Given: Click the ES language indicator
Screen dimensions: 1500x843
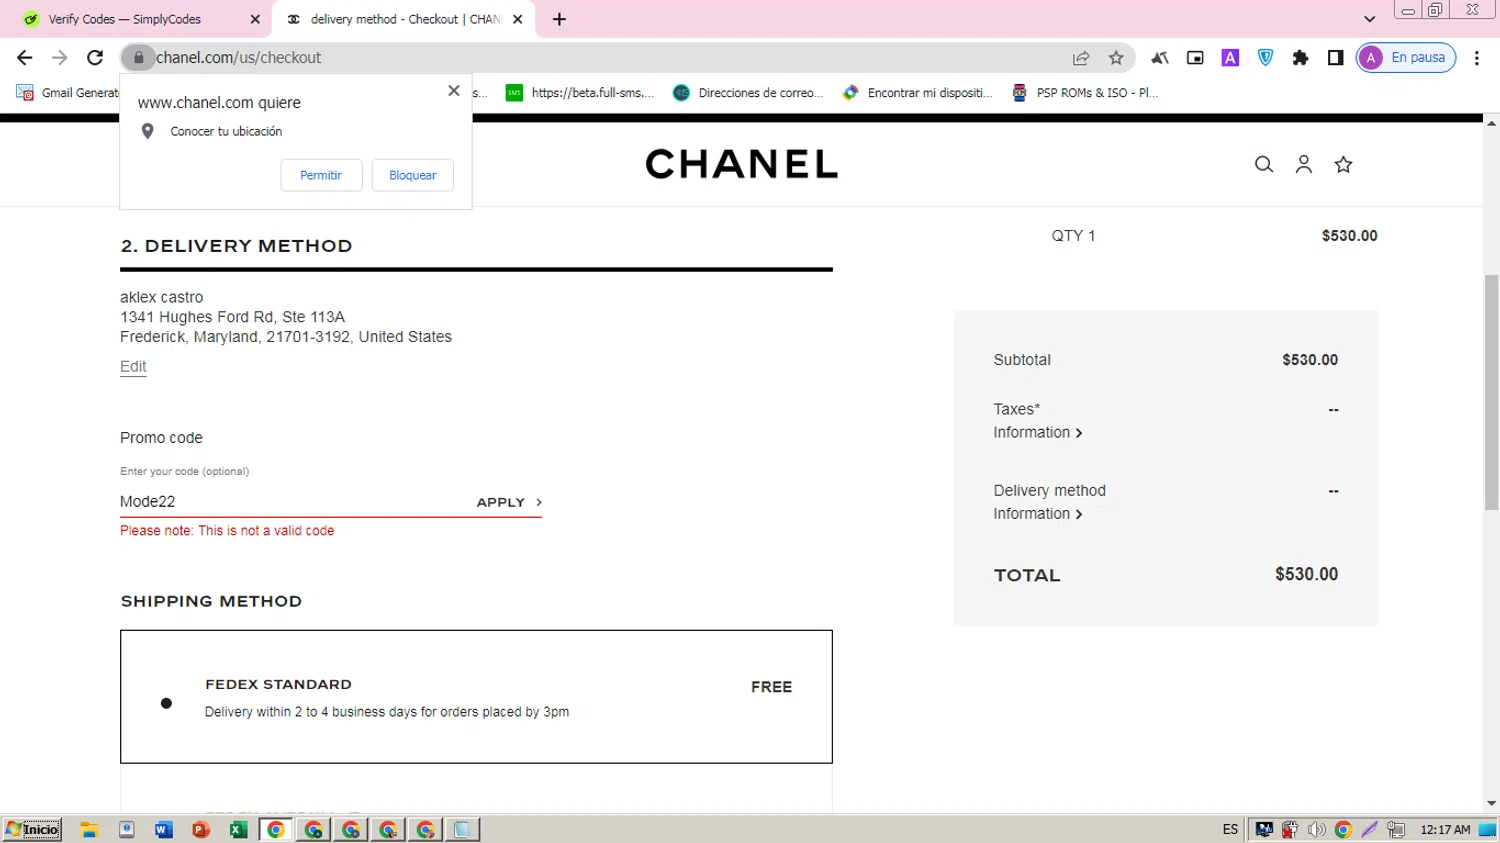Looking at the screenshot, I should 1230,829.
